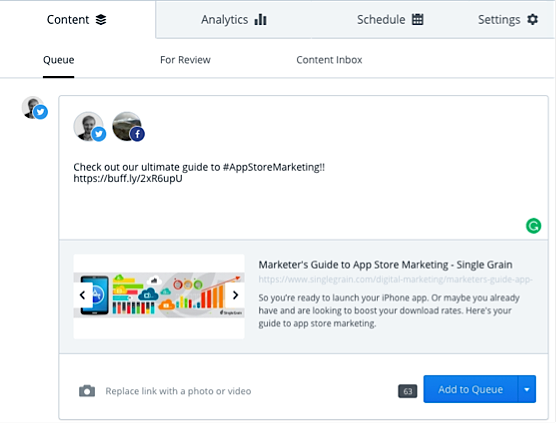The width and height of the screenshot is (556, 423).
Task: Click the camera icon to attach media
Action: [x=87, y=391]
